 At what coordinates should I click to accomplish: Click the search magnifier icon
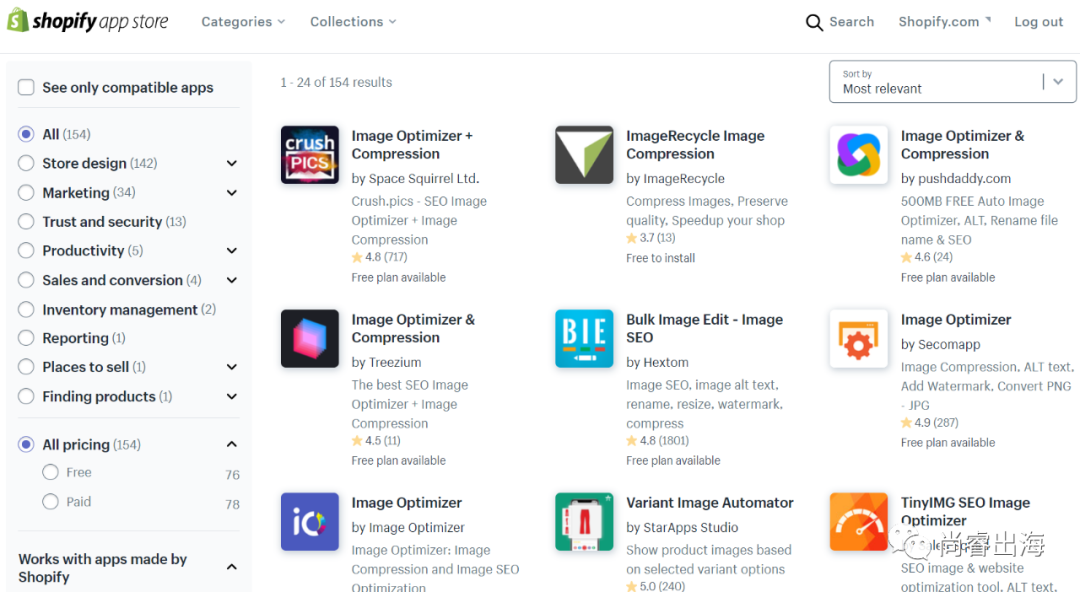pyautogui.click(x=813, y=22)
